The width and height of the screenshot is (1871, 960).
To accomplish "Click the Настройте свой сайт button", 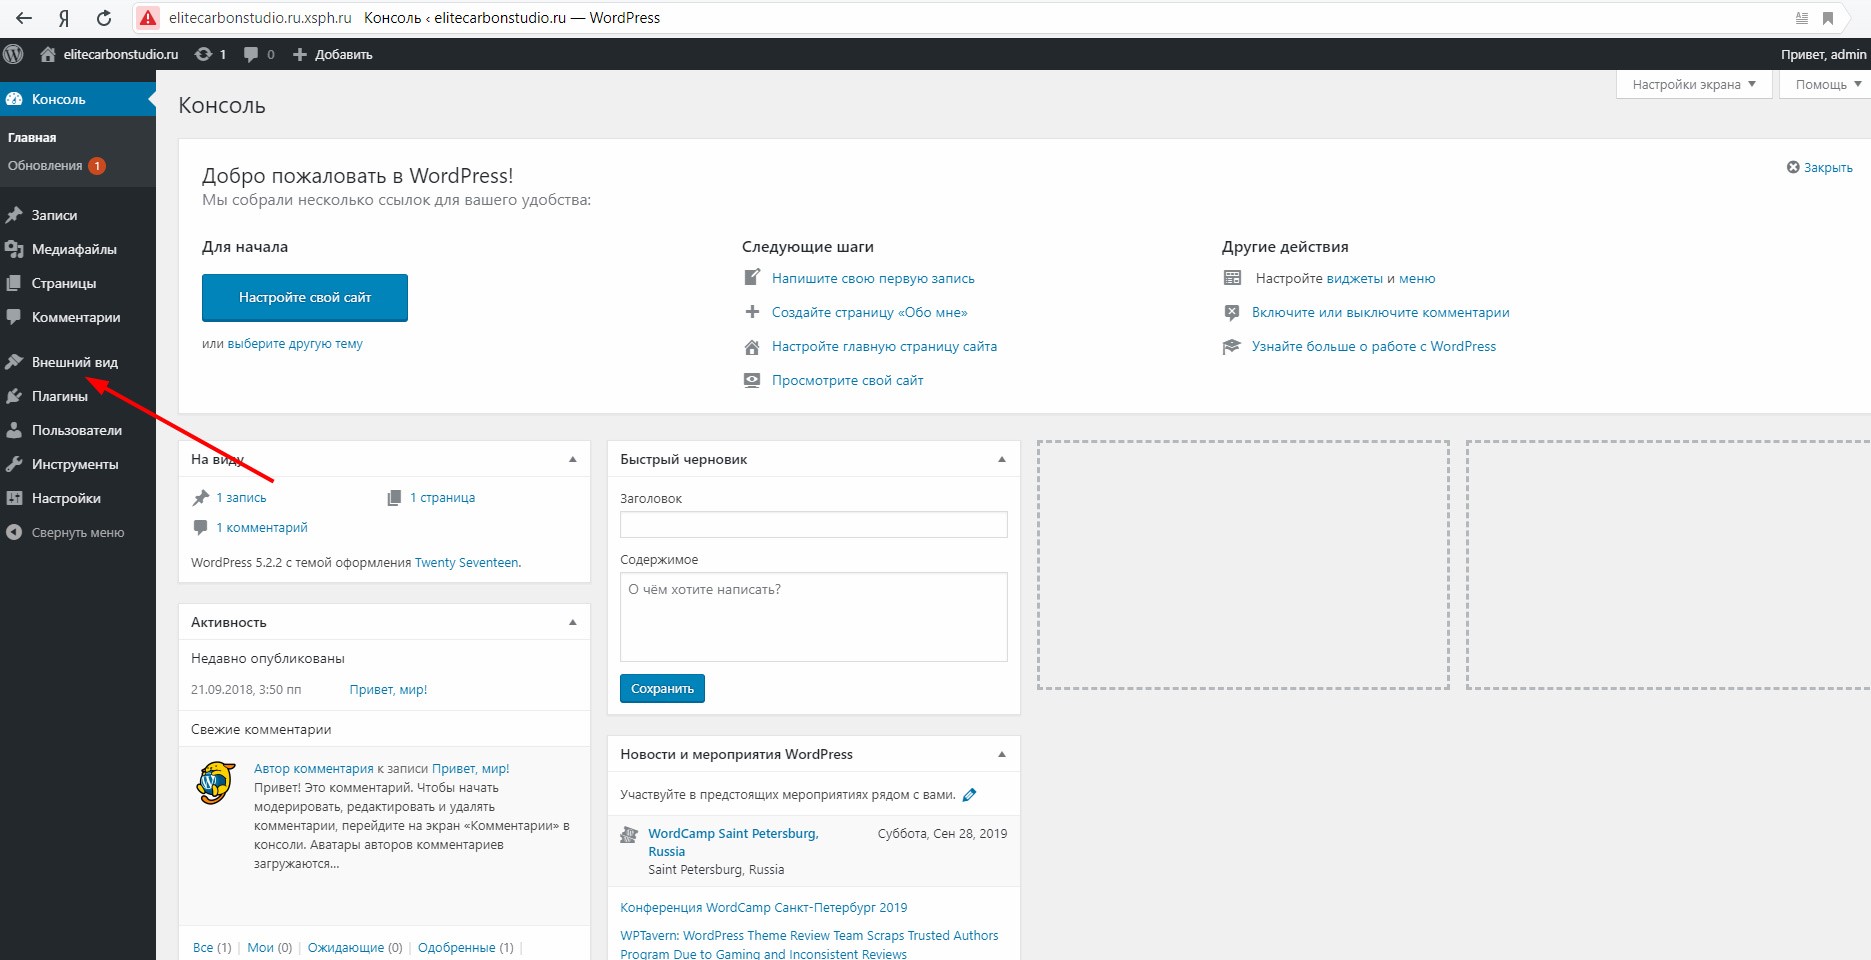I will pyautogui.click(x=304, y=298).
